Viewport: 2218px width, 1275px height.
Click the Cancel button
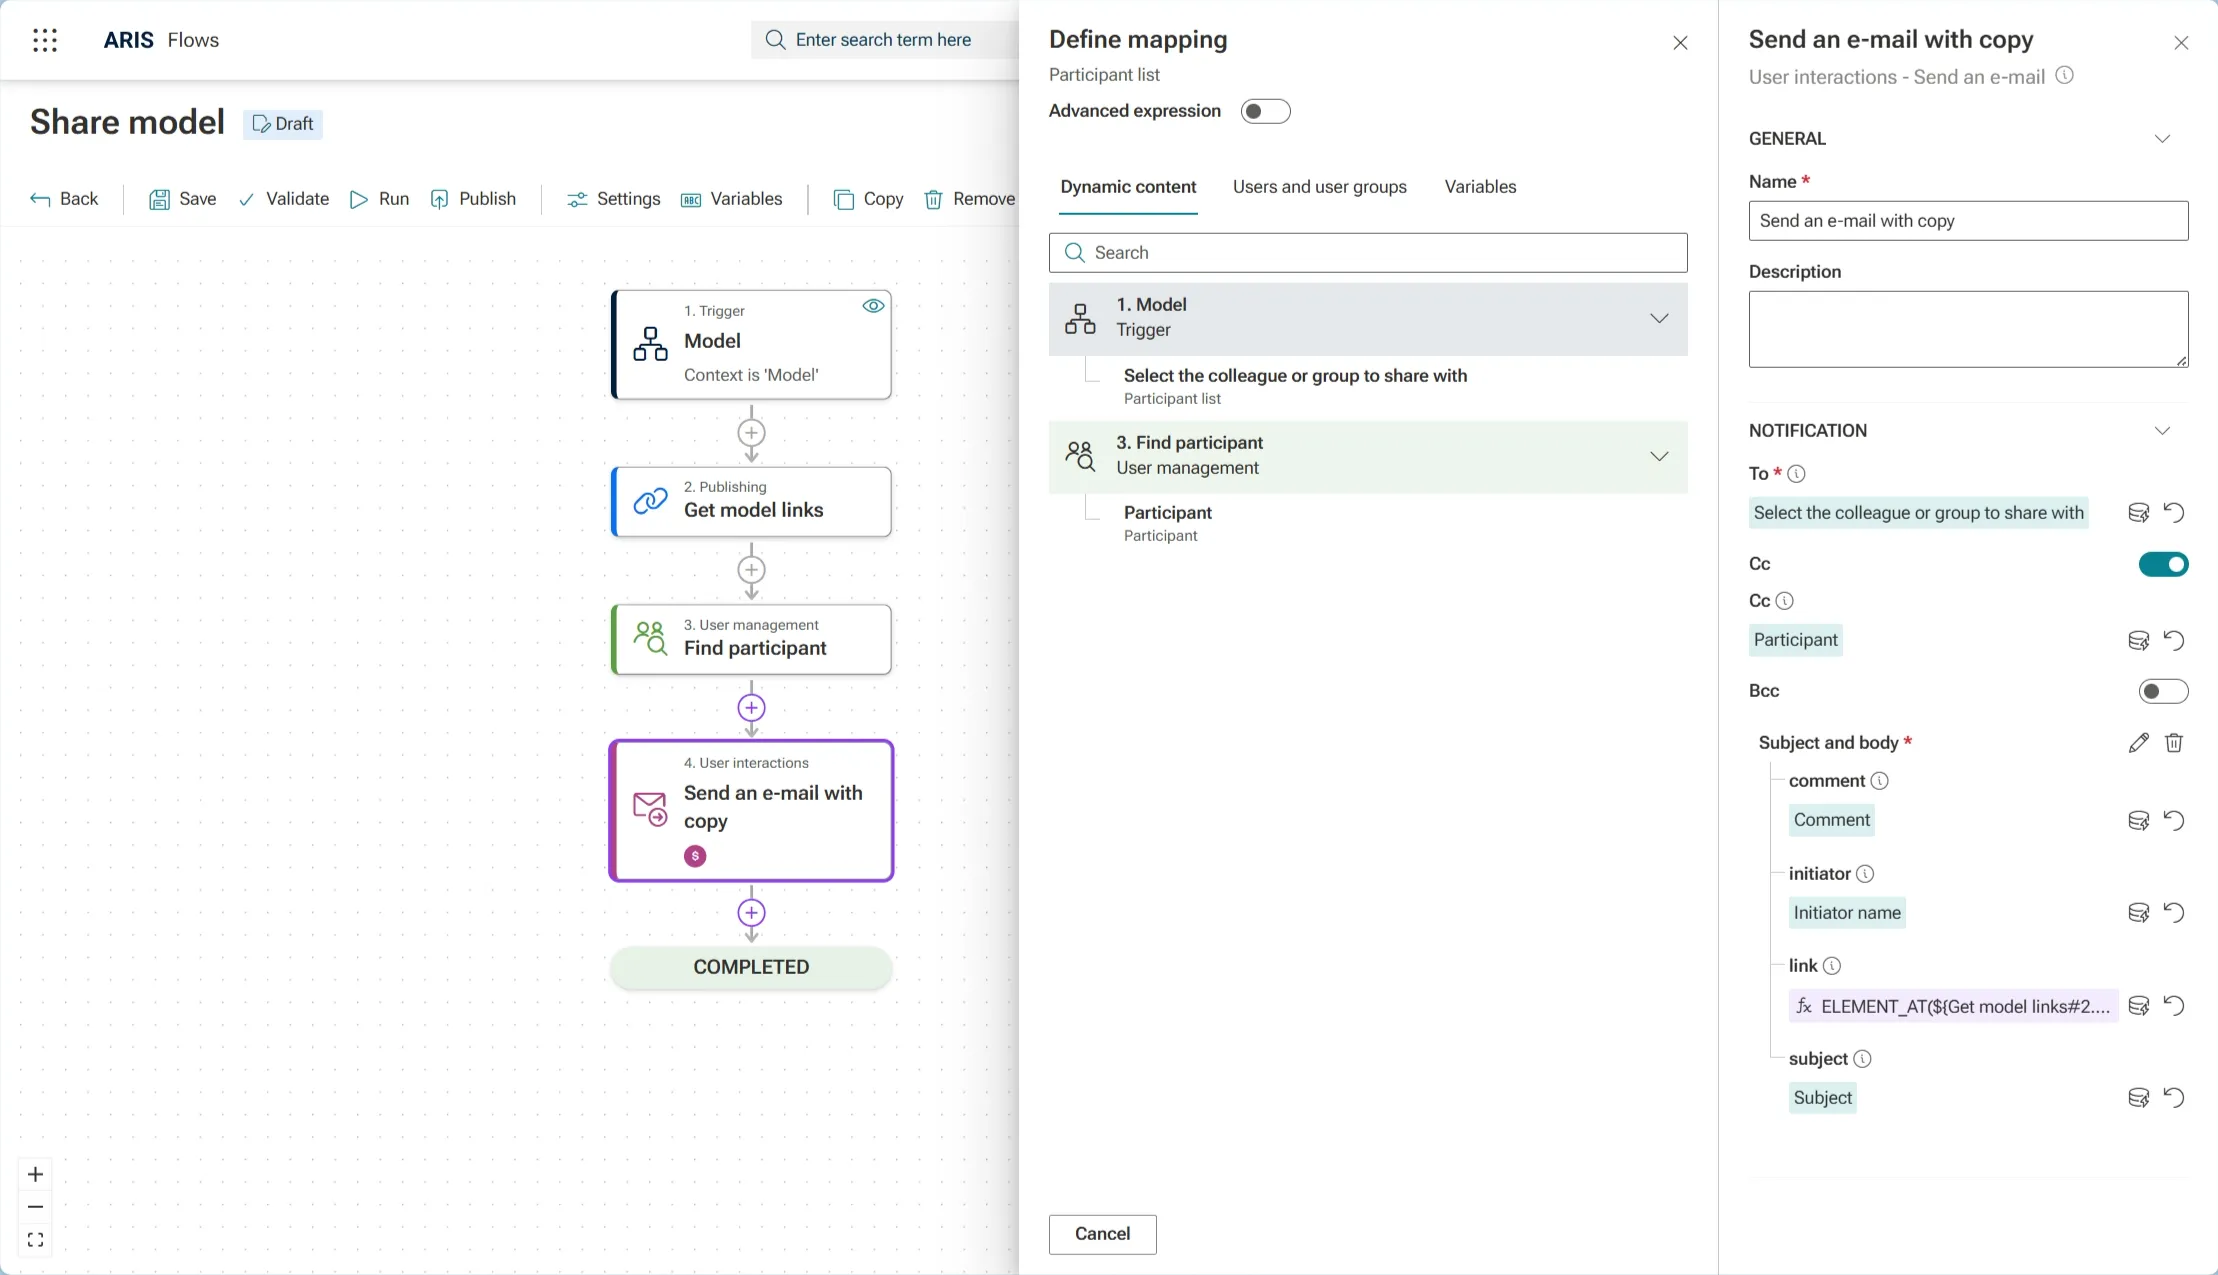1102,1234
